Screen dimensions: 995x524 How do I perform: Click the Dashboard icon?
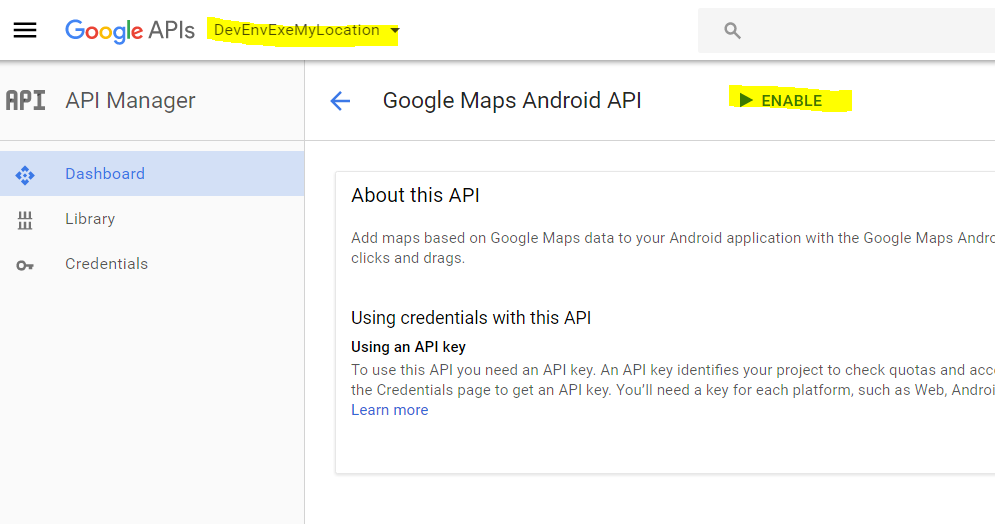pyautogui.click(x=25, y=175)
